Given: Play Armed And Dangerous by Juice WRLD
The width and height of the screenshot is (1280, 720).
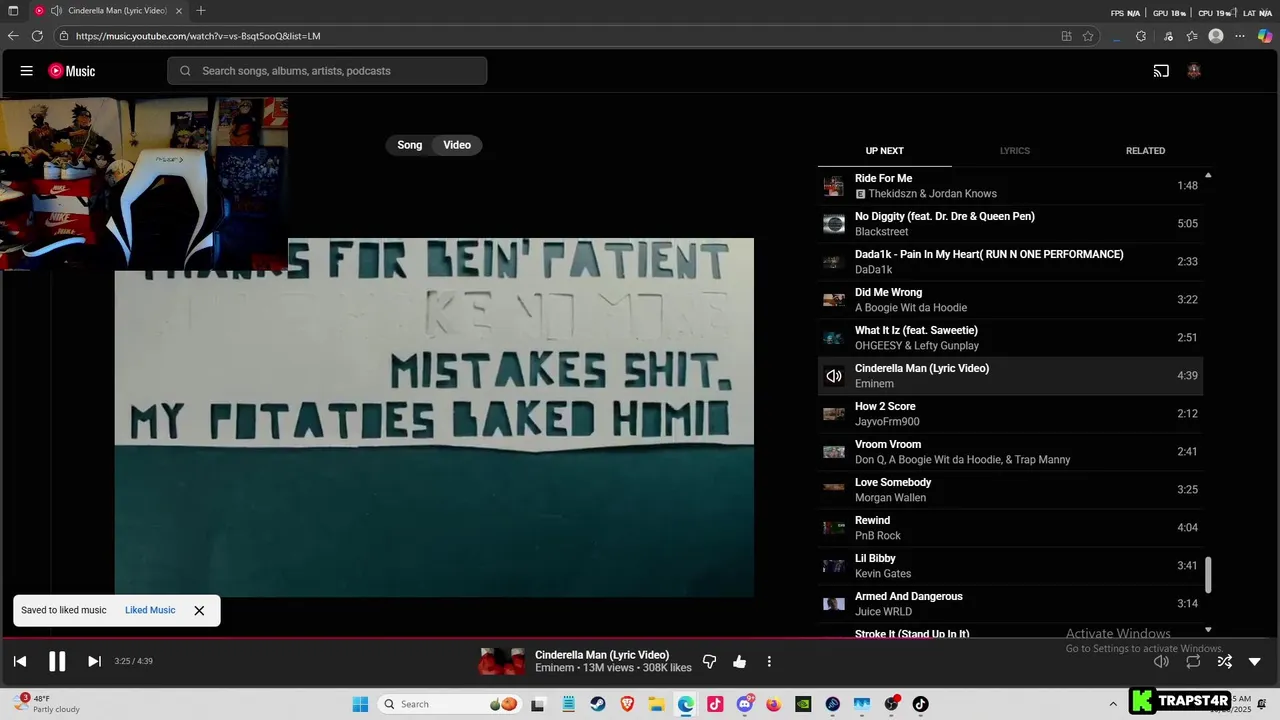Looking at the screenshot, I should 1010,604.
